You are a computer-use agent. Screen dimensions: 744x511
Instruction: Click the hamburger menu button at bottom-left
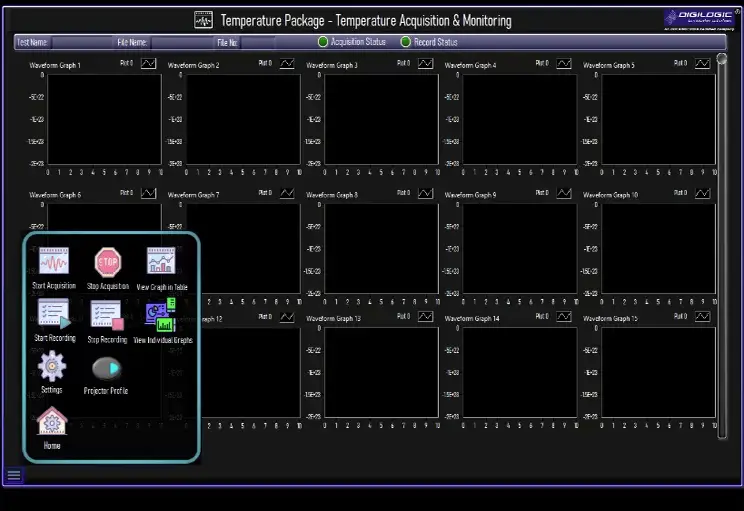13,476
